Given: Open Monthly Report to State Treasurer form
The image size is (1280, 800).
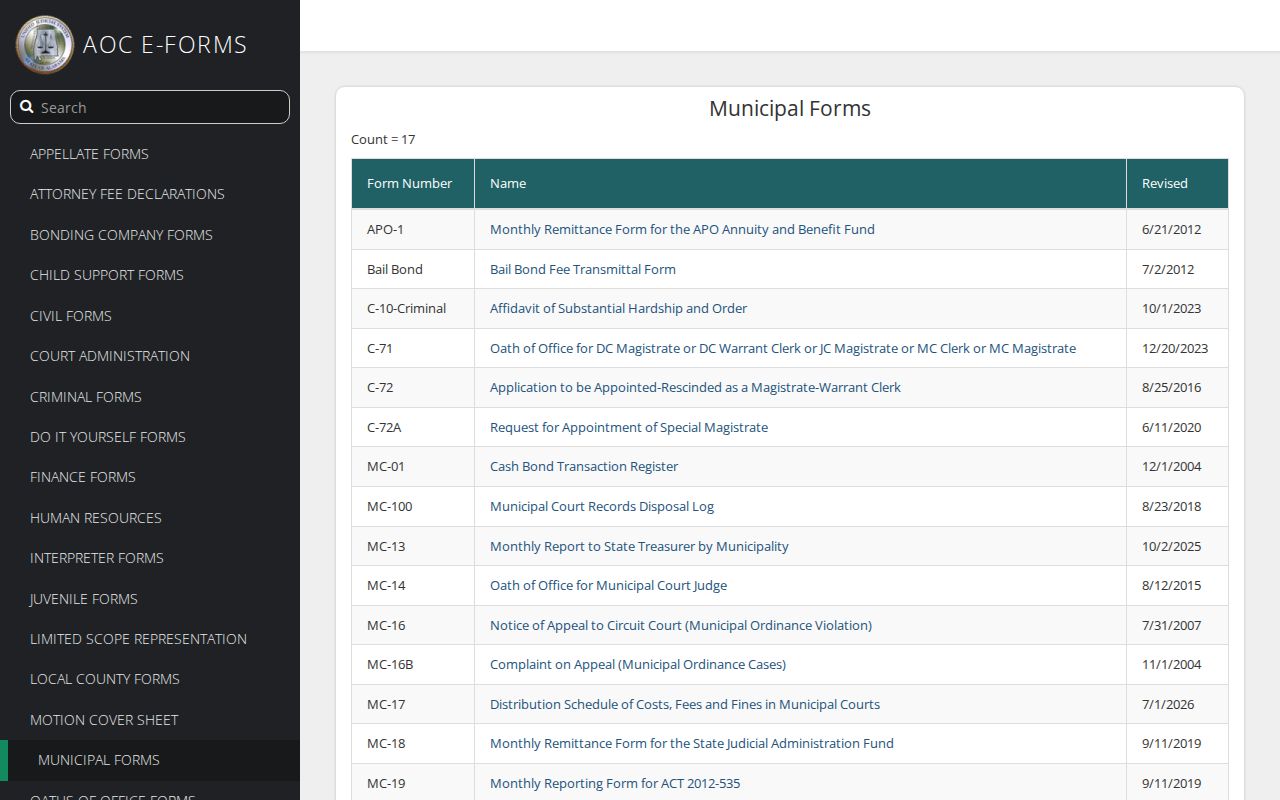Looking at the screenshot, I should click(x=639, y=546).
